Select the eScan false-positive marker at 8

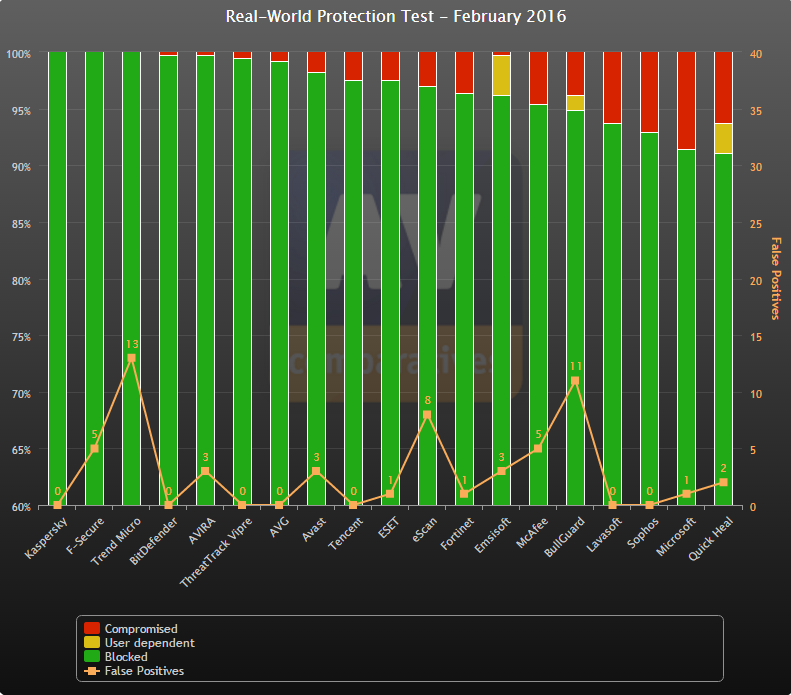tap(427, 415)
